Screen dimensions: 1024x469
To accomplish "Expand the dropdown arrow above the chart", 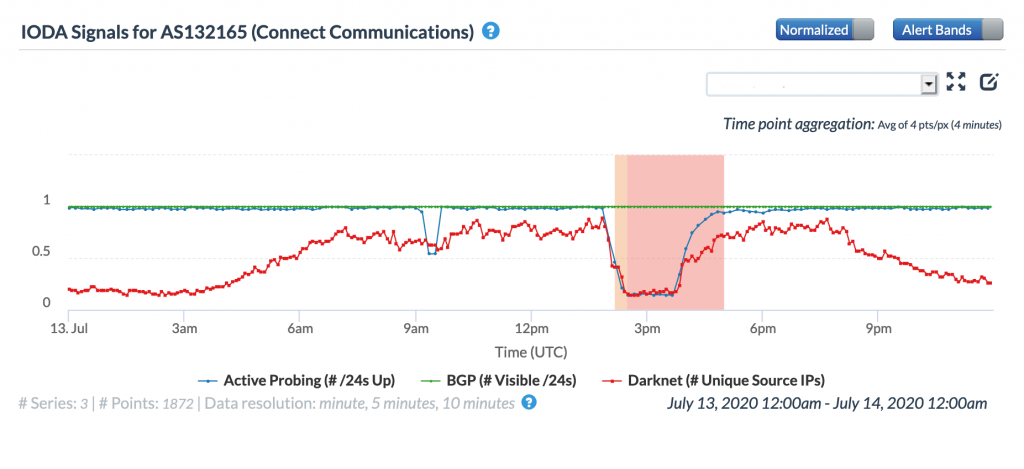I will [x=928, y=84].
